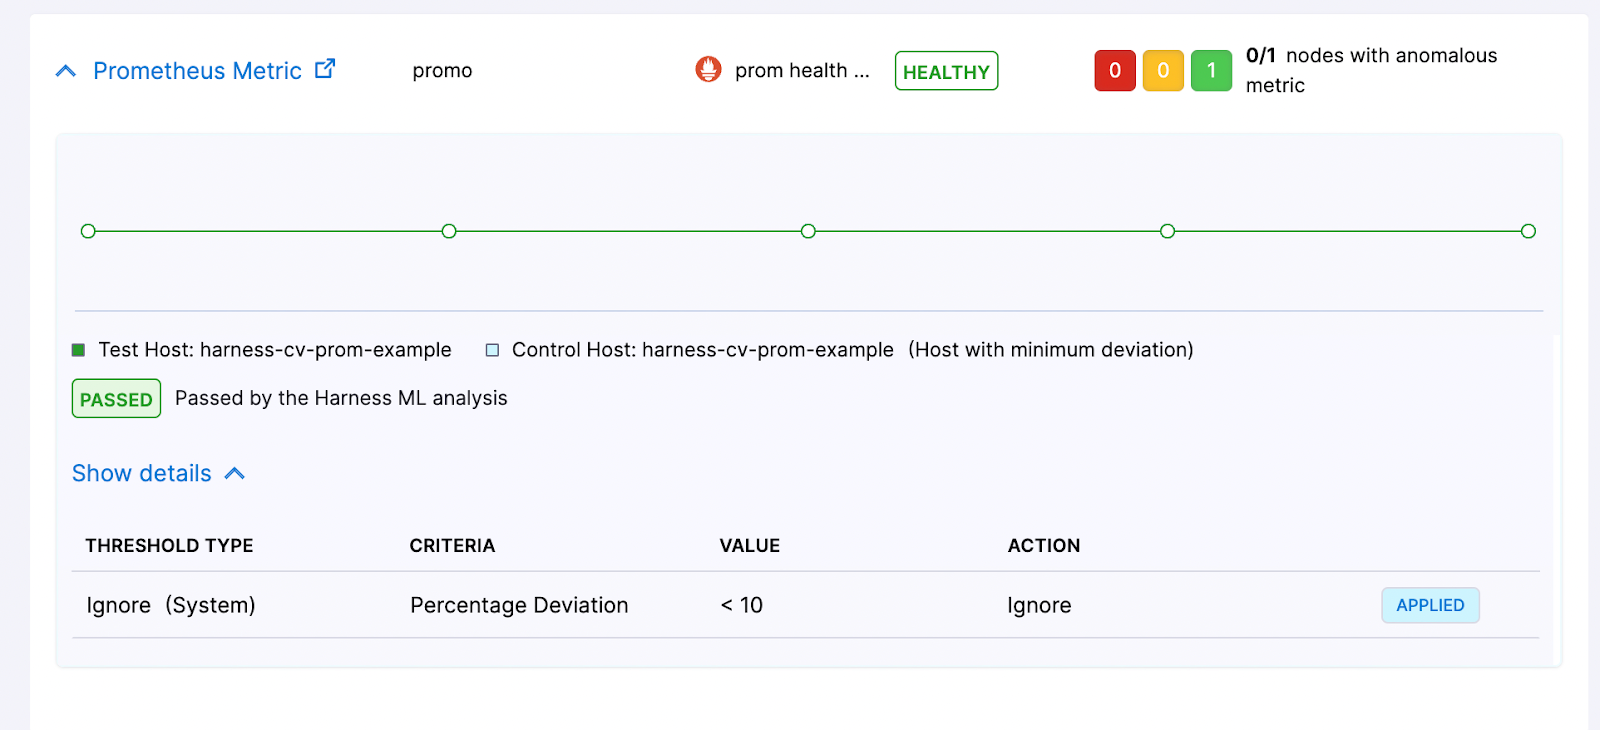Click '0/1 nodes with anomalous metric' text
The width and height of the screenshot is (1600, 730).
coord(1371,70)
